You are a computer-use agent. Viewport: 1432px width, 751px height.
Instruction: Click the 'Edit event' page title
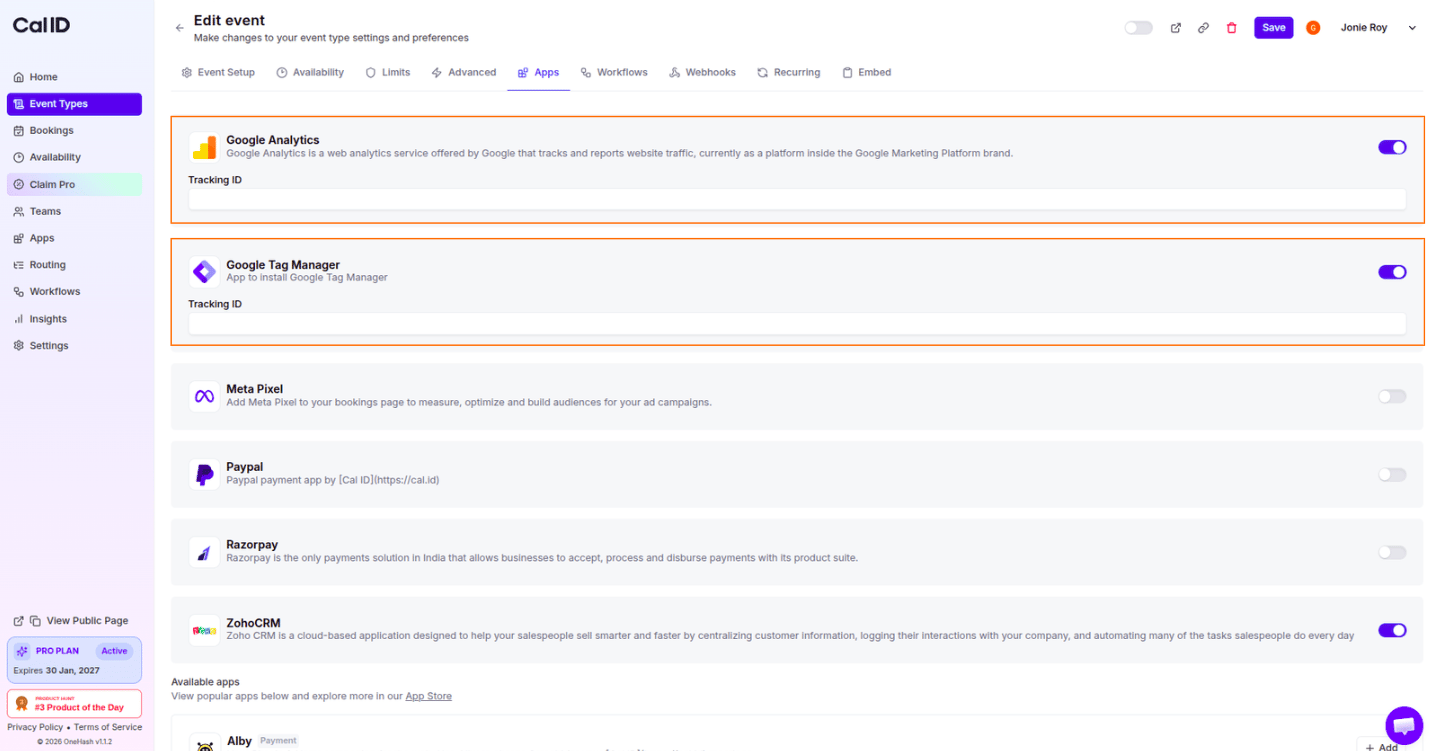tap(229, 20)
